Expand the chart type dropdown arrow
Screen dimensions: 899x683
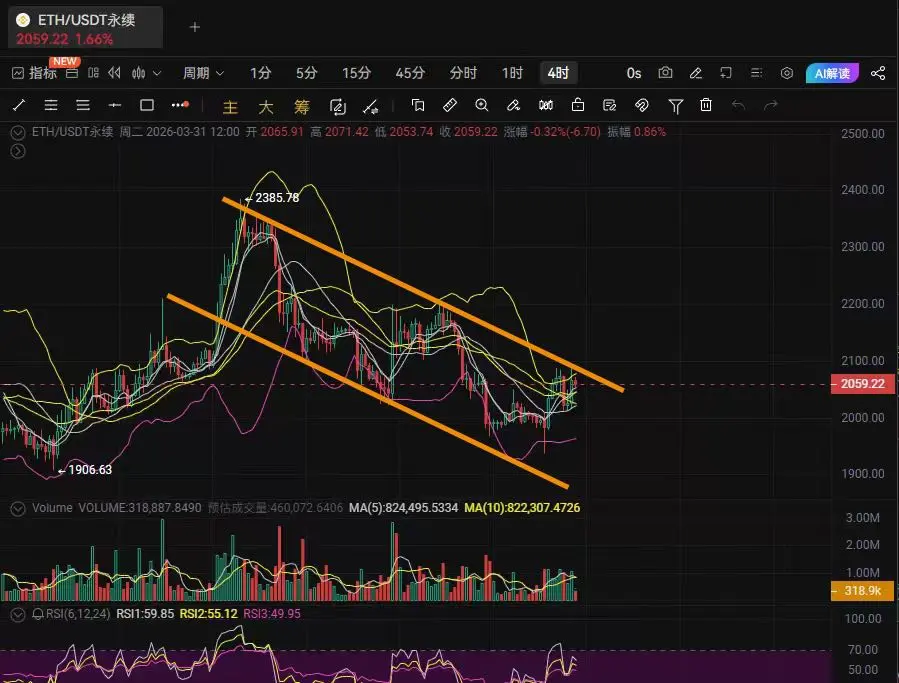pyautogui.click(x=157, y=73)
